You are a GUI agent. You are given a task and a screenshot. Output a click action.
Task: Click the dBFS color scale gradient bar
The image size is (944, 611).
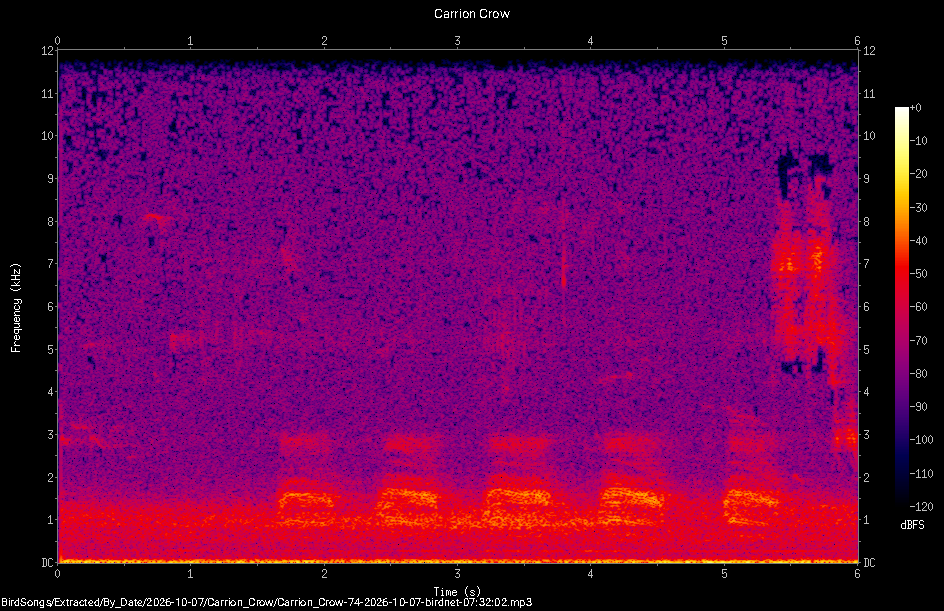pos(901,306)
